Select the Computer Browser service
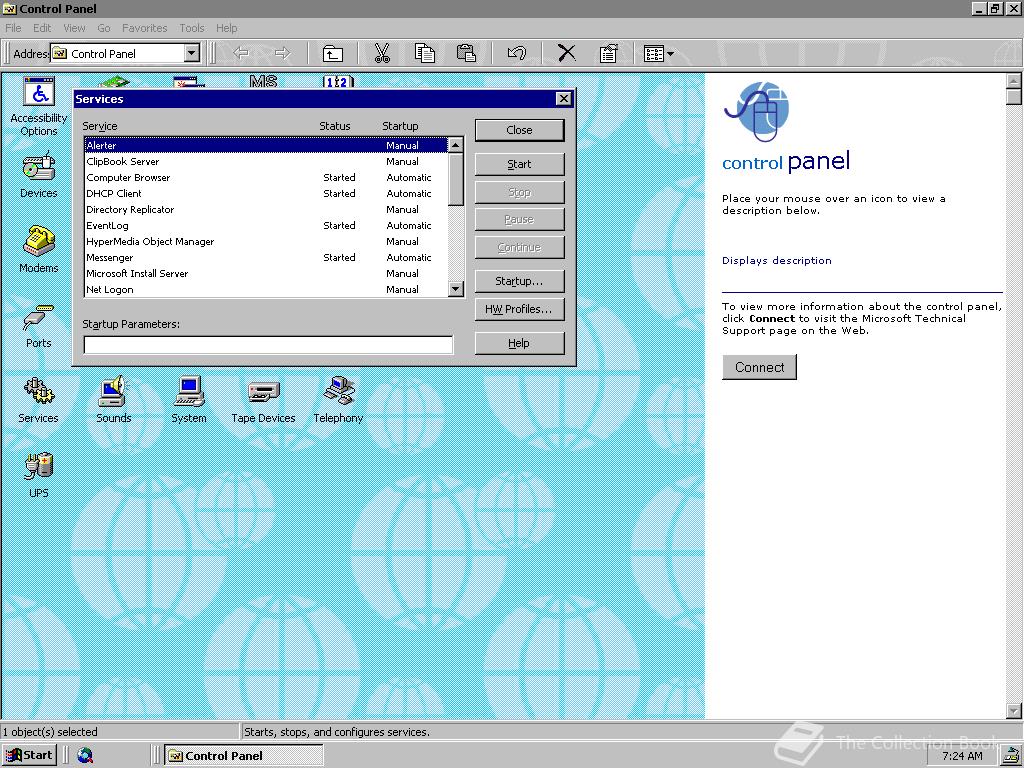 [266, 178]
